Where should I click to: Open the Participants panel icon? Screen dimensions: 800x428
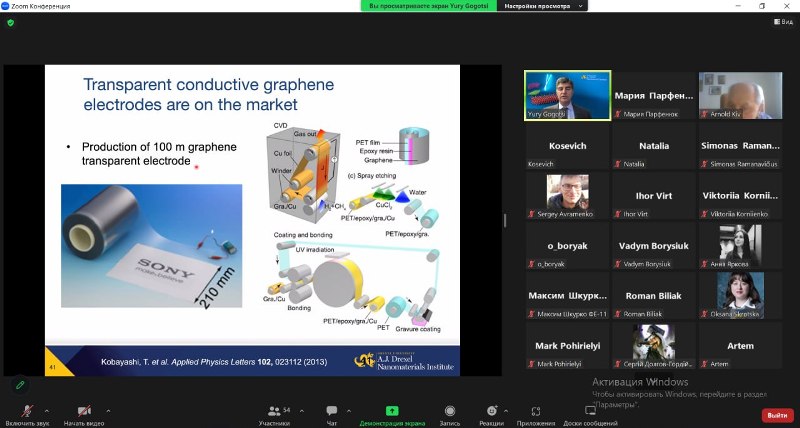274,411
